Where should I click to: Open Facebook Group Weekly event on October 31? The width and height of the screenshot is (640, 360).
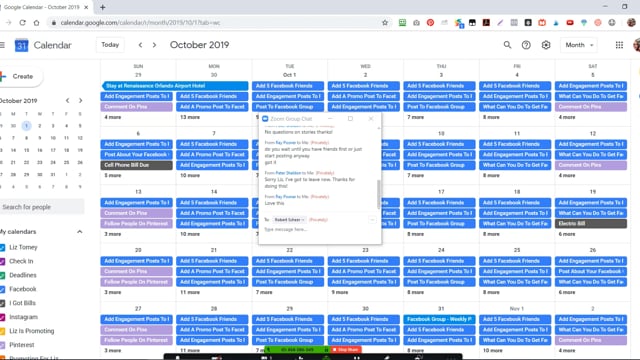440,319
